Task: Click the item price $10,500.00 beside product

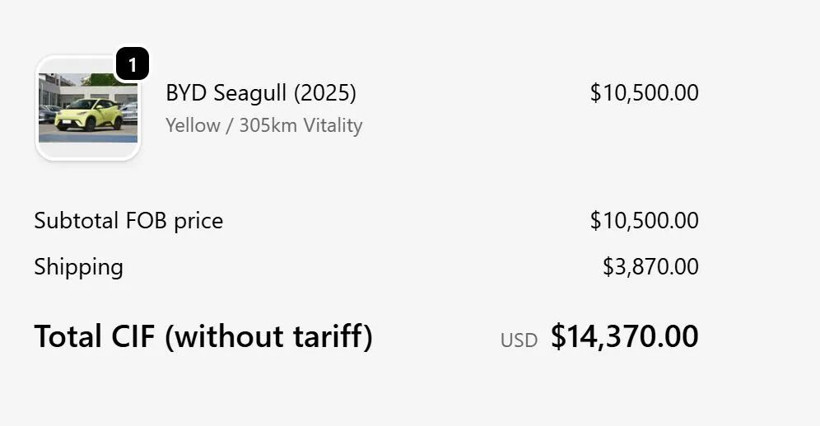Action: [x=644, y=93]
